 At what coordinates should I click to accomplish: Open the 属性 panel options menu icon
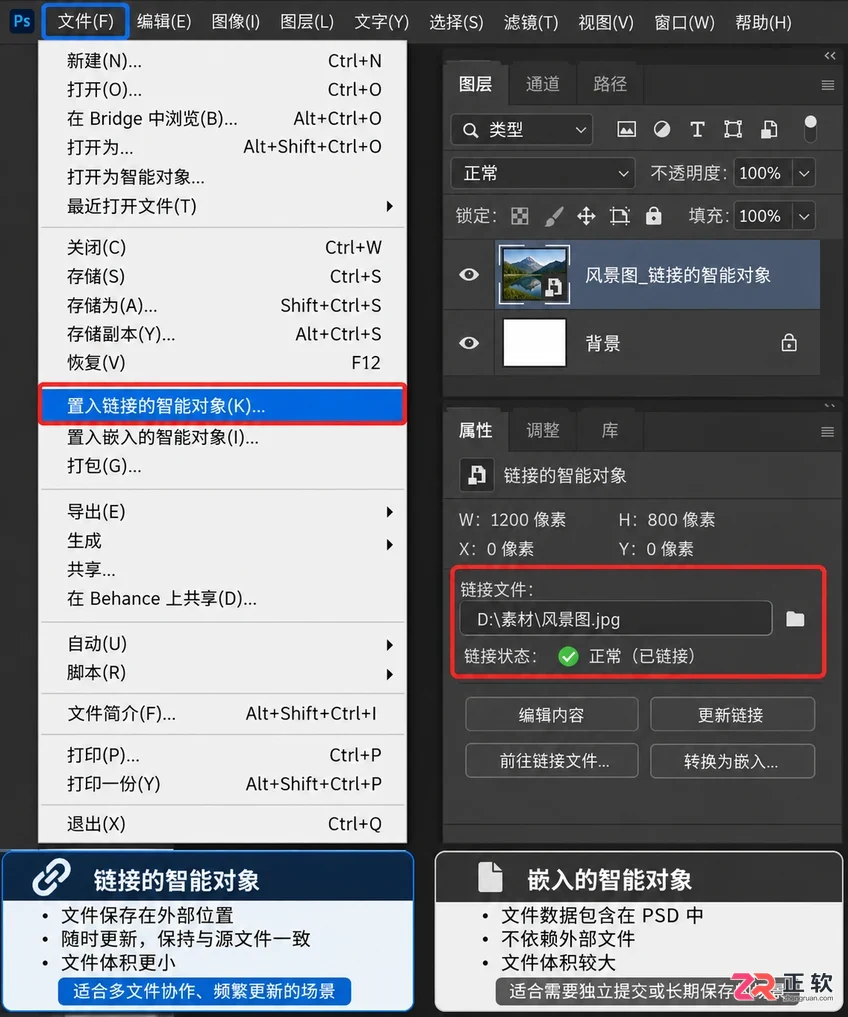pyautogui.click(x=827, y=431)
